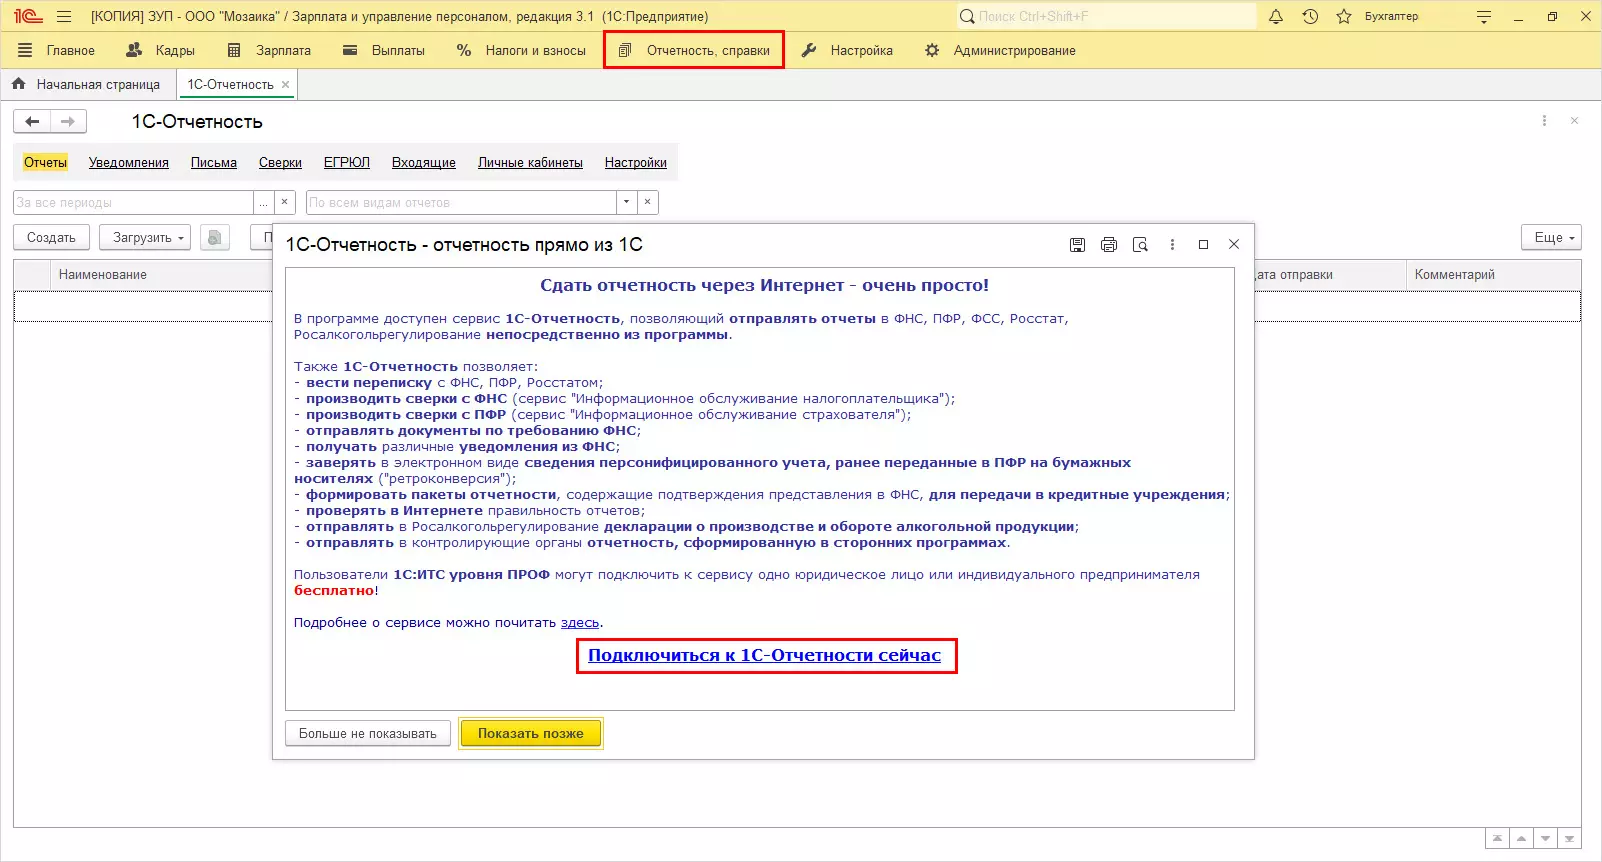Move up one row with the bottom-right arrow

[x=1521, y=838]
